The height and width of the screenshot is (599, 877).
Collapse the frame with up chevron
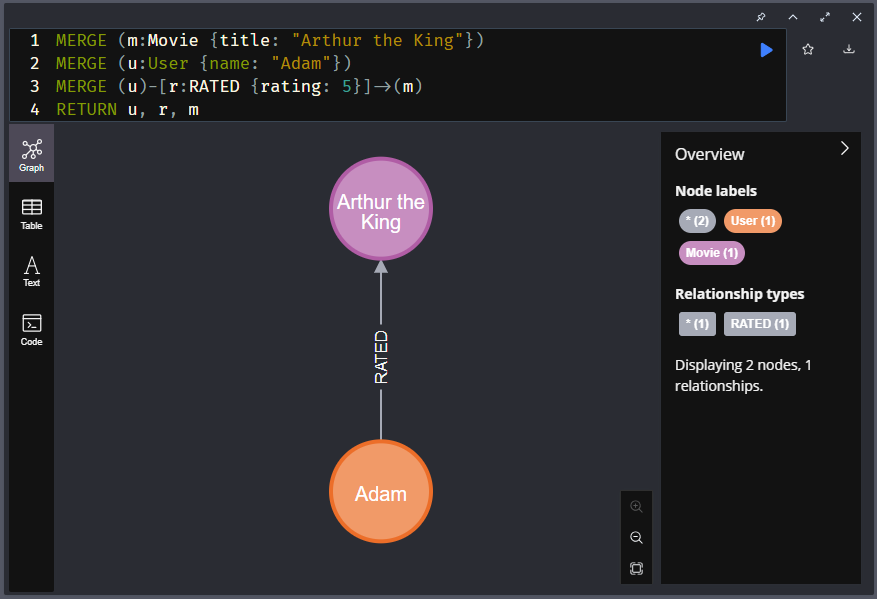(793, 17)
